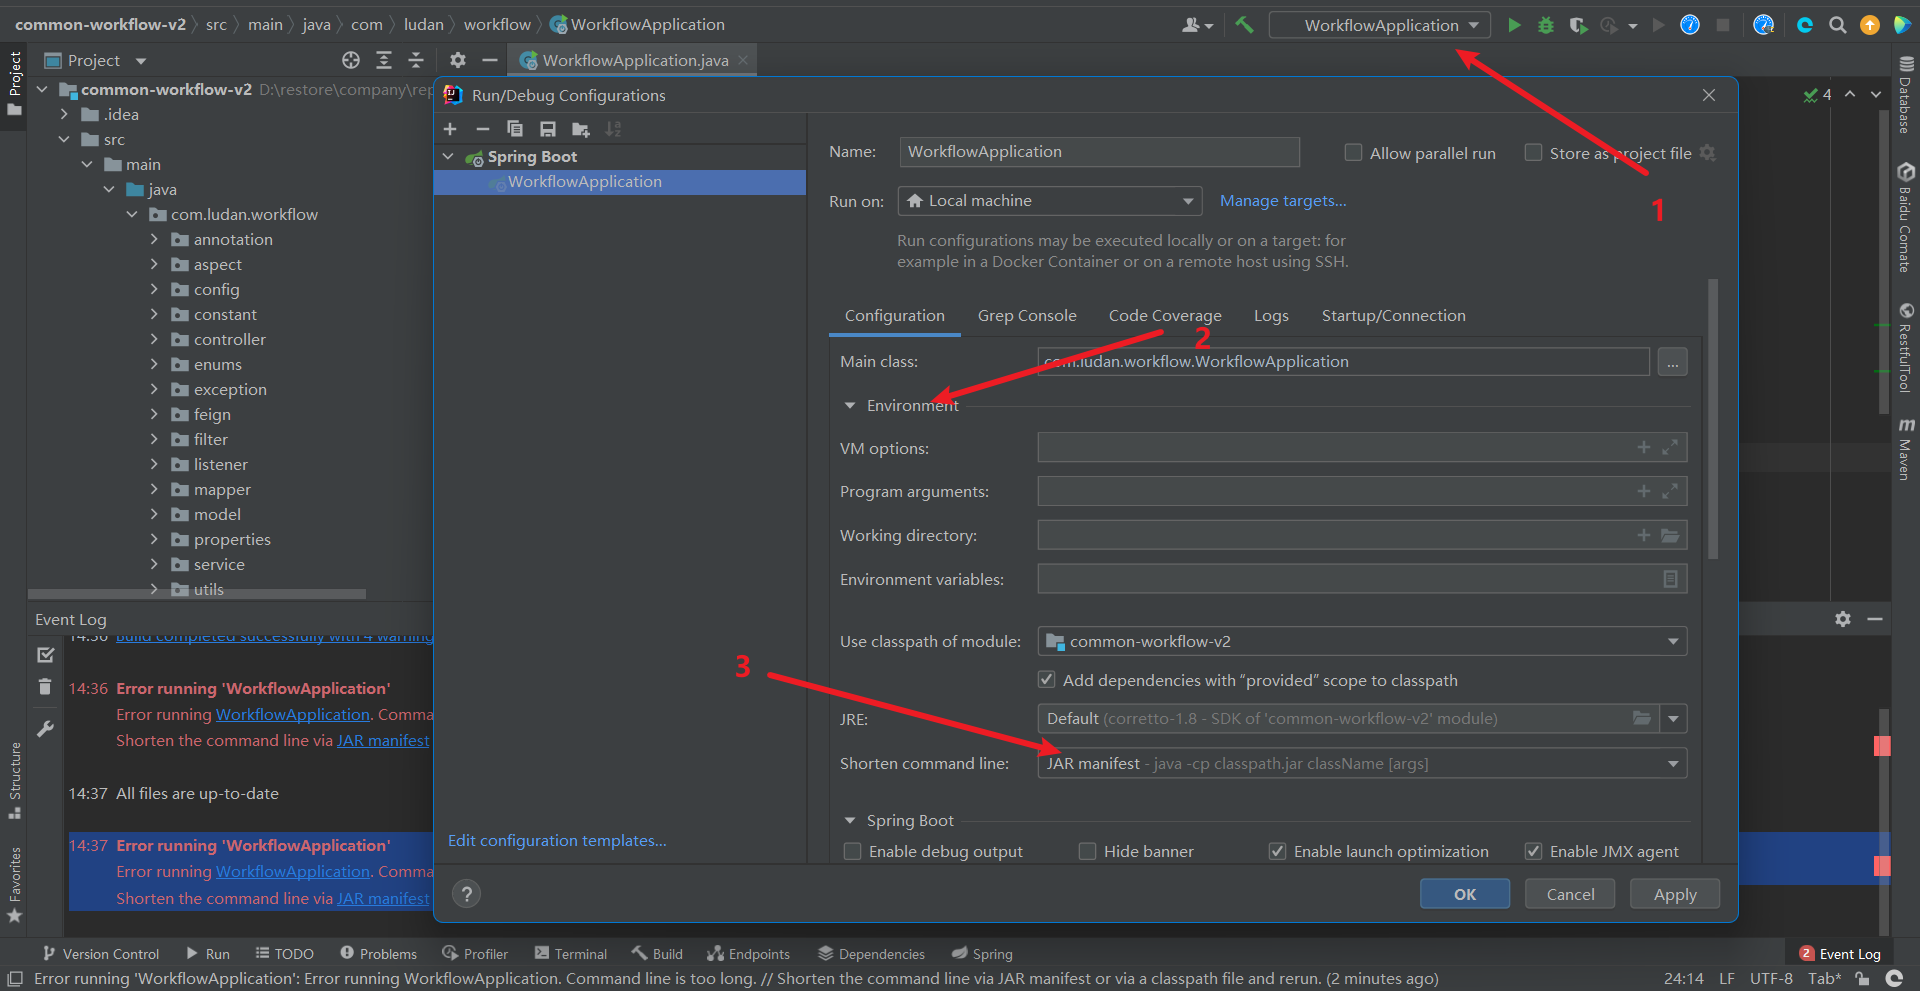Click the Copy Configuration icon

[x=515, y=129]
